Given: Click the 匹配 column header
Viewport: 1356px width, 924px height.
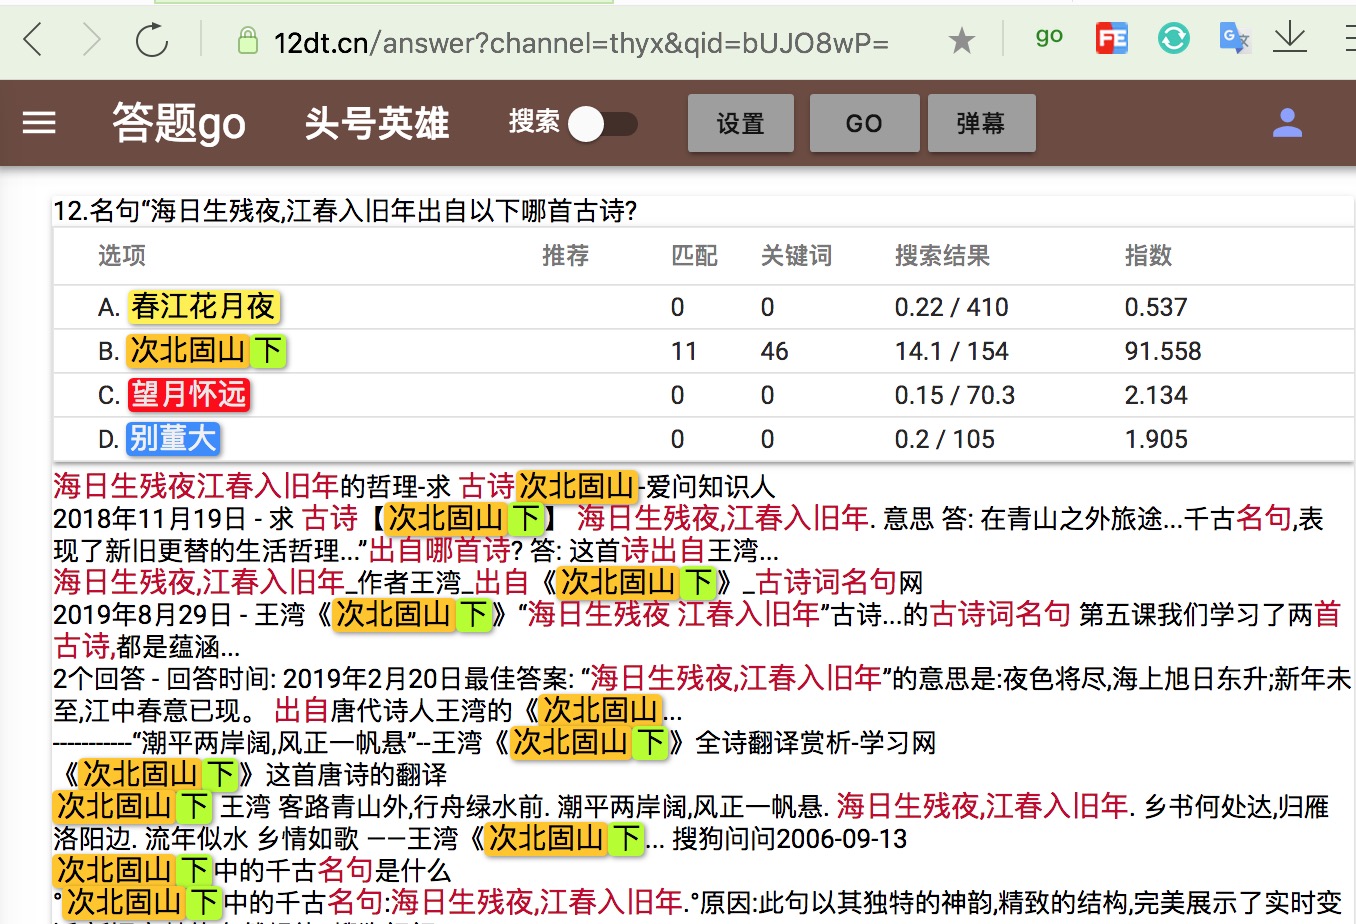Looking at the screenshot, I should (x=694, y=256).
